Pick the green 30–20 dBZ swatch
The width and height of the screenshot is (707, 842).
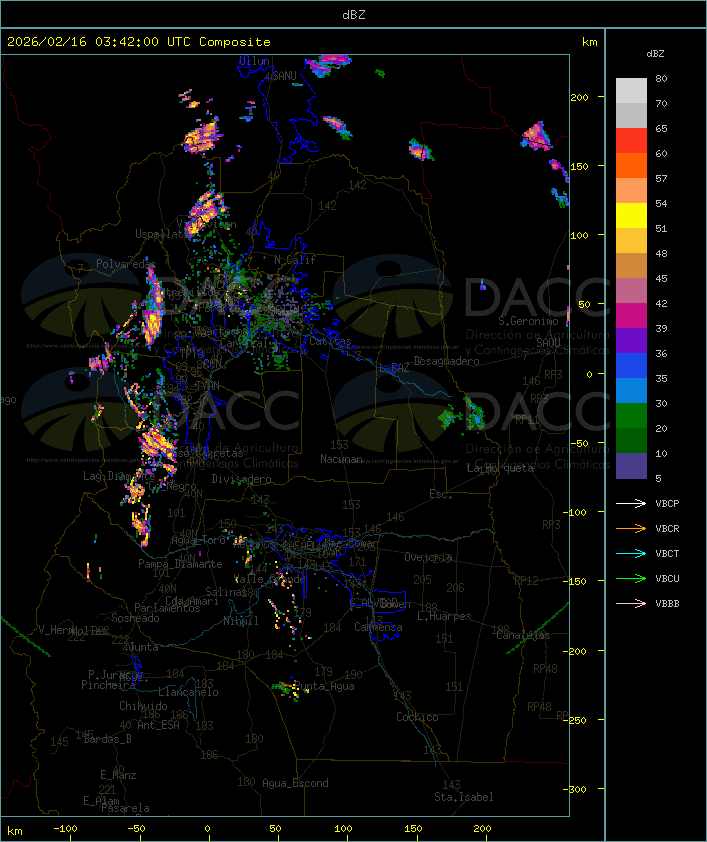pos(631,416)
